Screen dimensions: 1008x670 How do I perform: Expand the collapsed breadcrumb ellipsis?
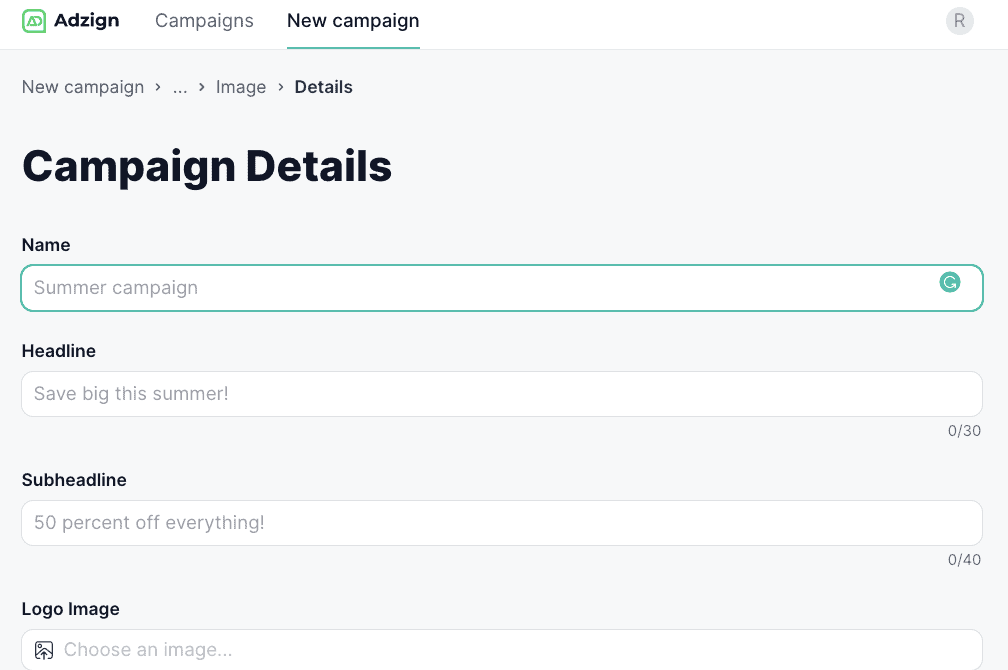180,87
